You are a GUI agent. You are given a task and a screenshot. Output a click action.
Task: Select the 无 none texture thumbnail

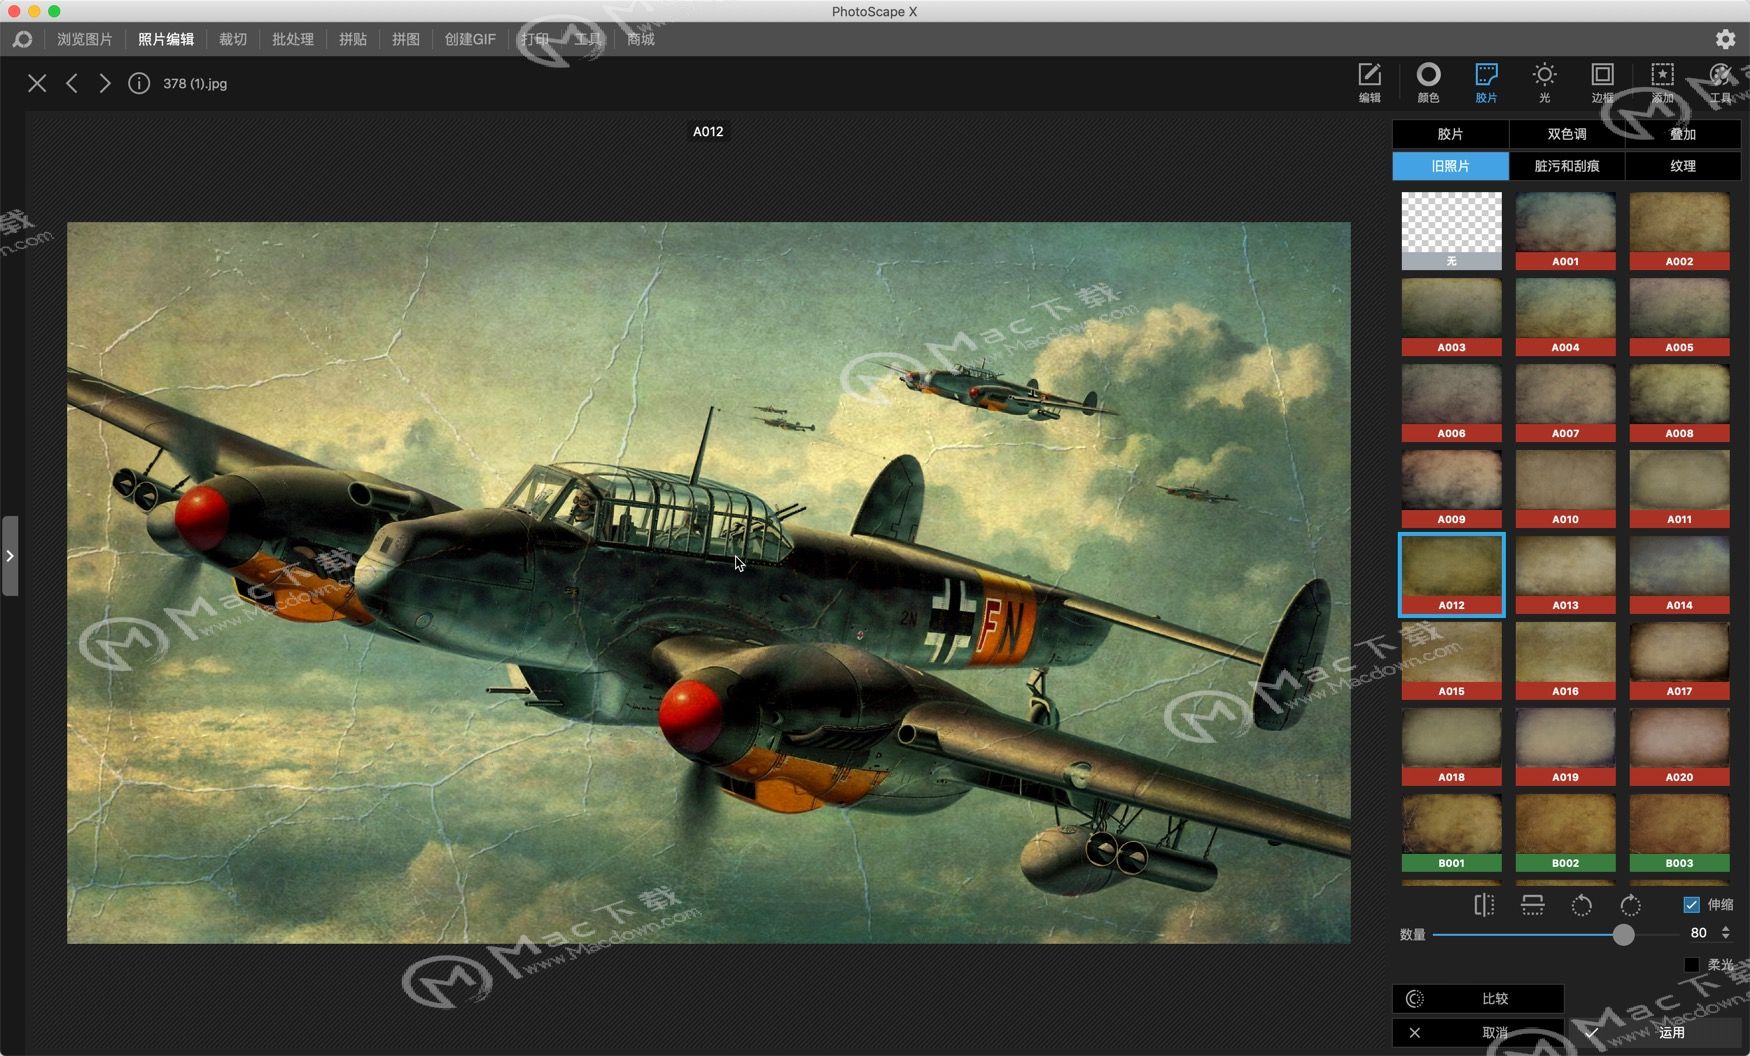click(x=1451, y=231)
